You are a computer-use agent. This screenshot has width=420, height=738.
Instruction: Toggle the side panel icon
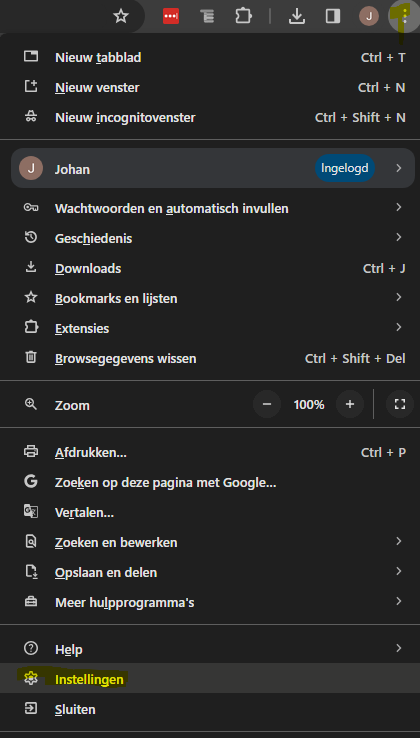pyautogui.click(x=333, y=16)
